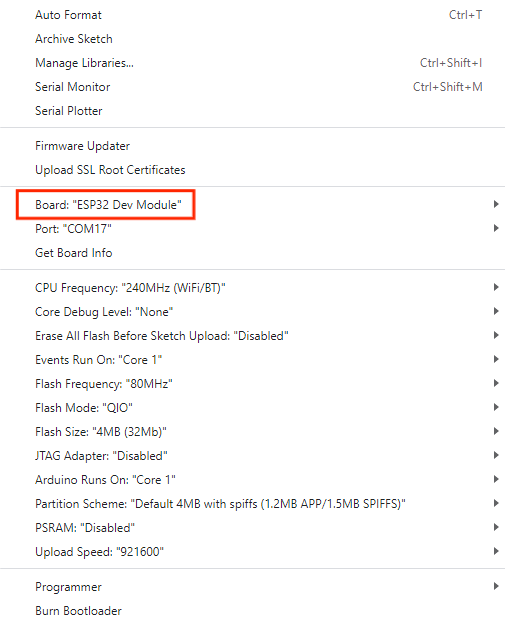Open Core Debug Level options

253,312
